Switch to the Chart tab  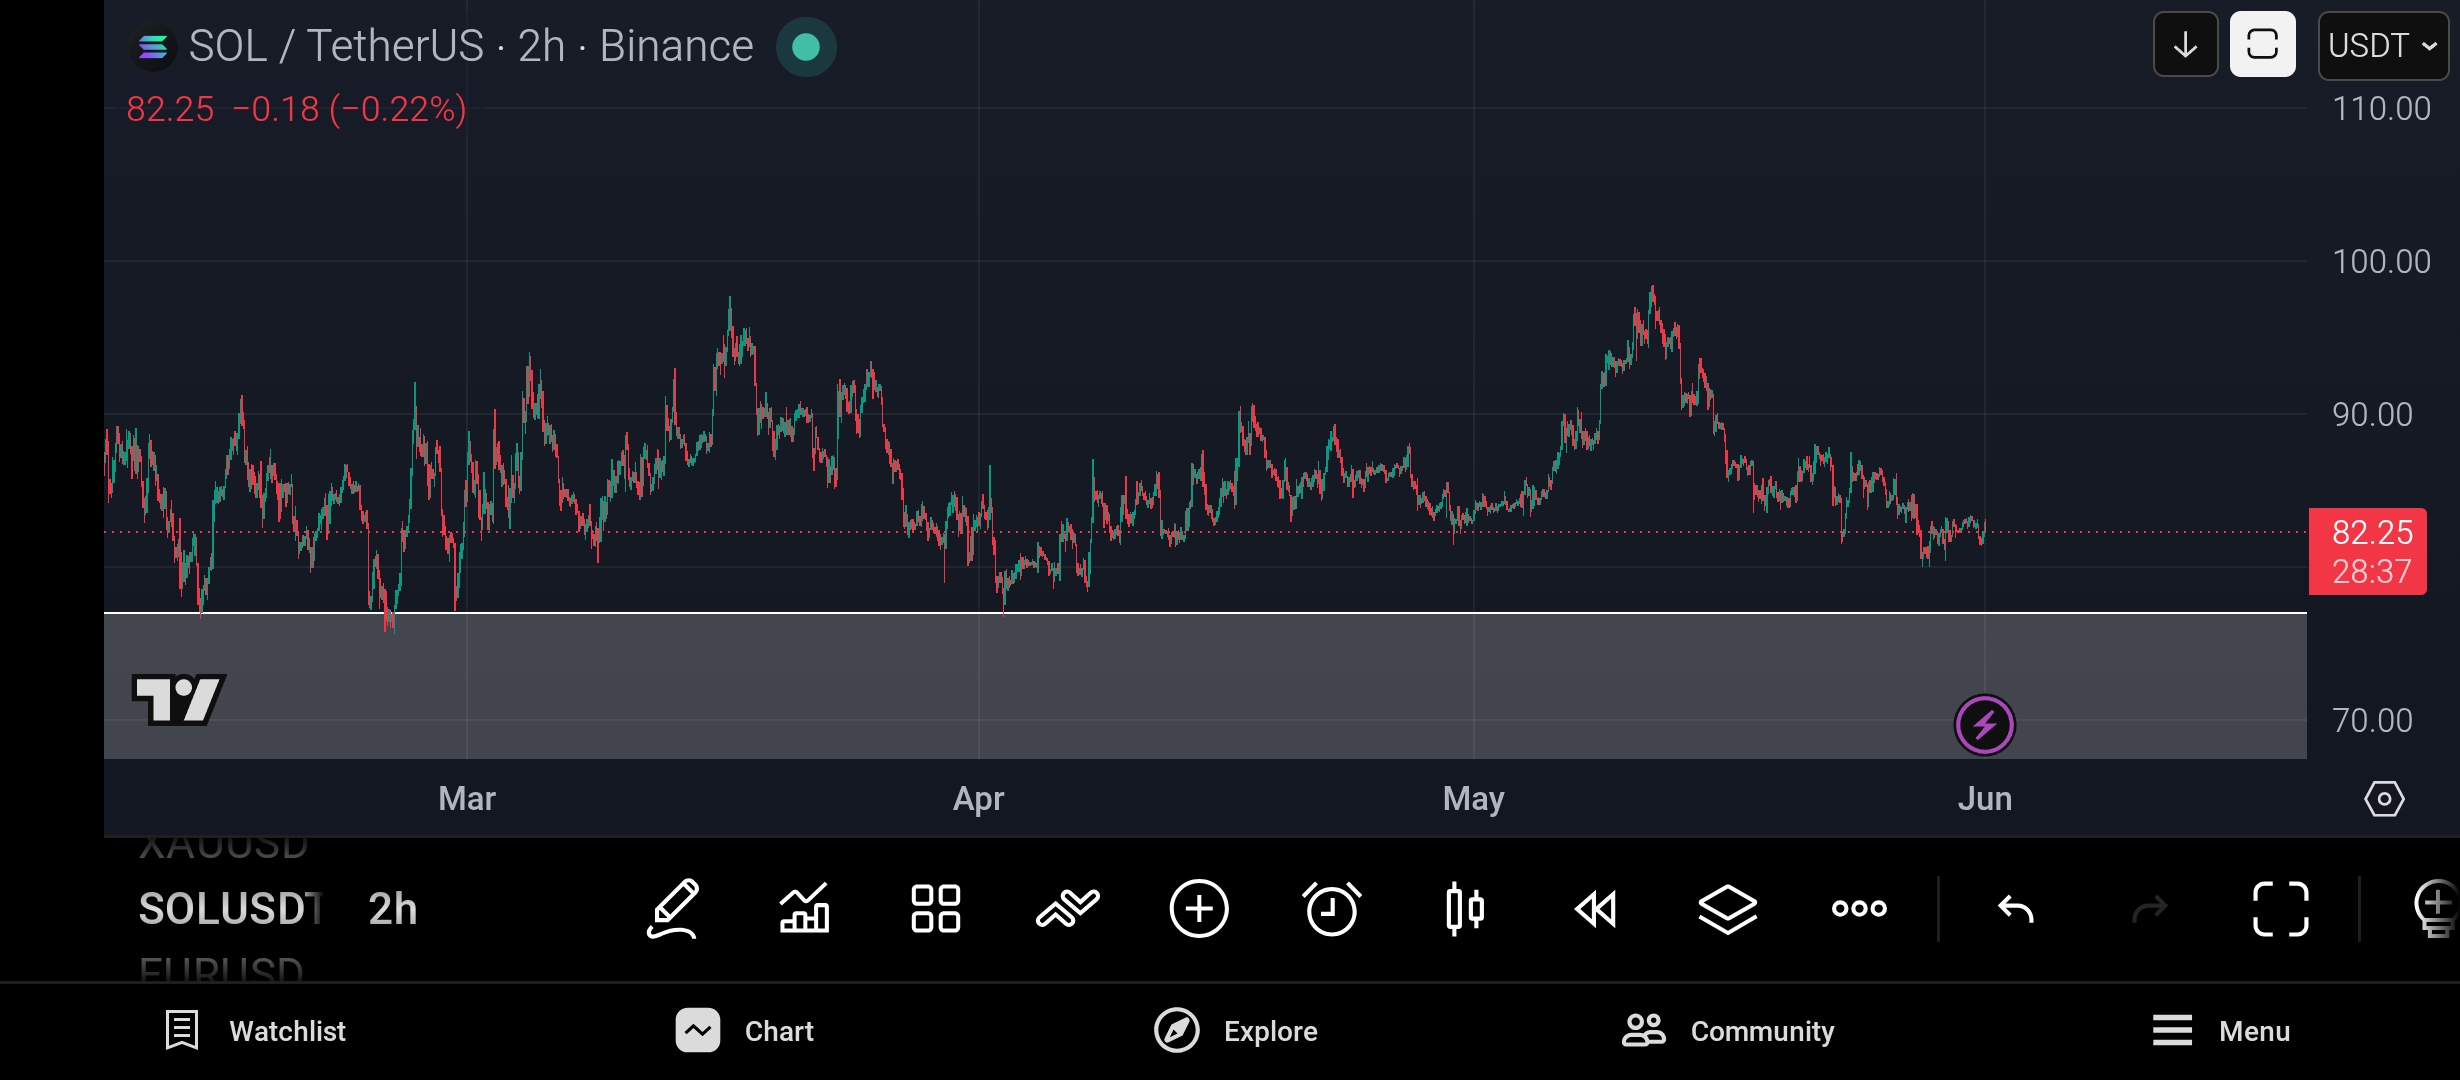745,1031
